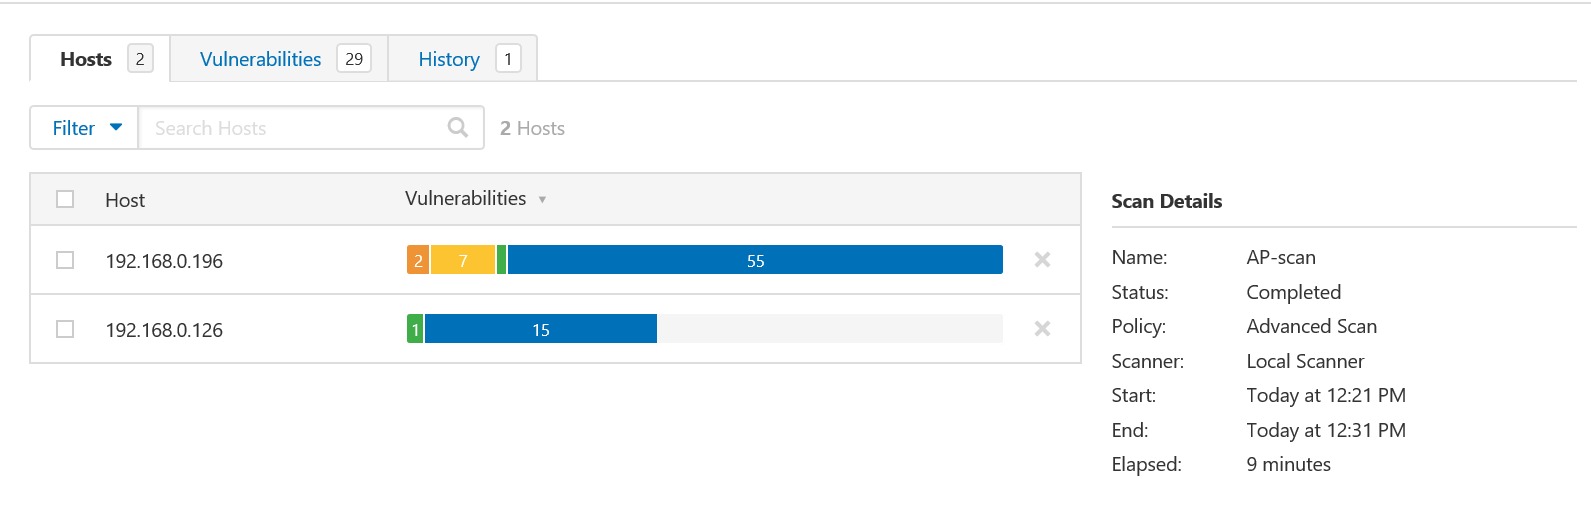Open host 192.168.0.196 details
Viewport: 1591px width, 527px height.
(164, 261)
